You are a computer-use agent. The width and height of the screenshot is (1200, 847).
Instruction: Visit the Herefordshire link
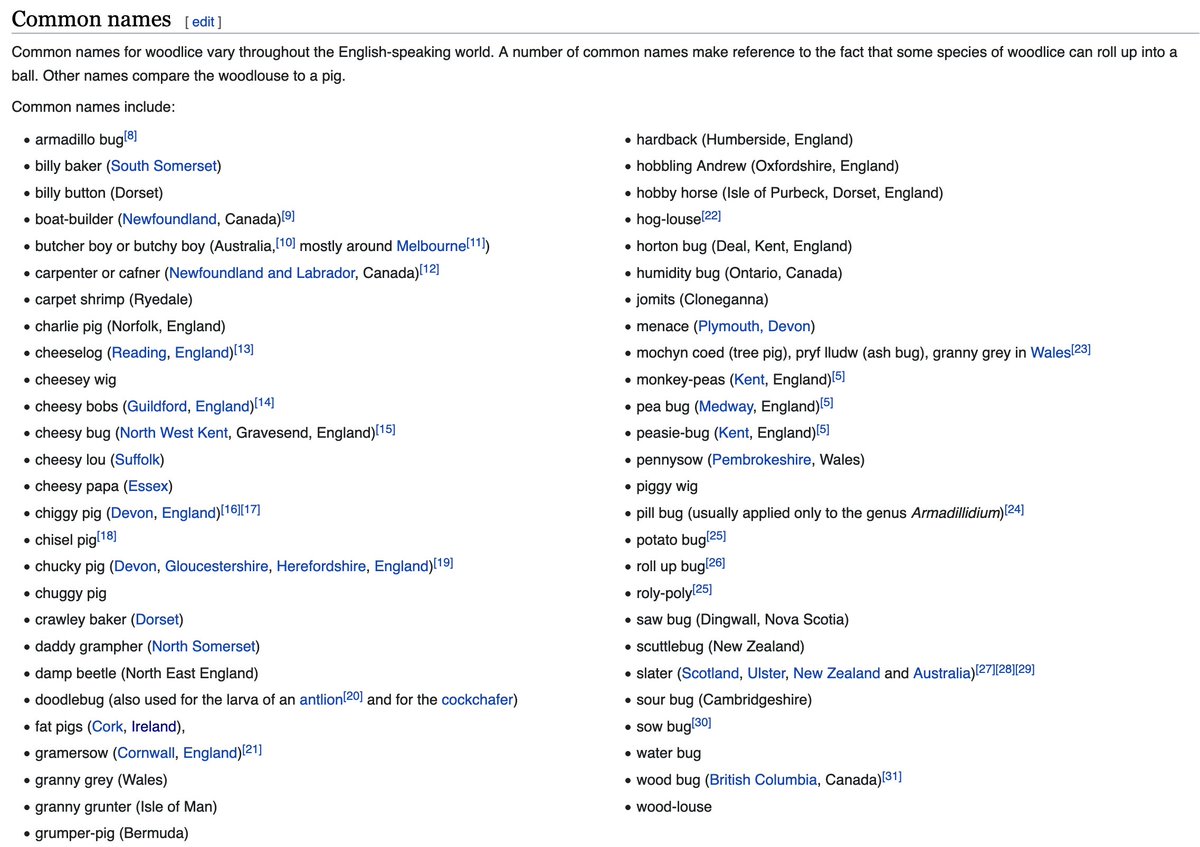(x=321, y=566)
